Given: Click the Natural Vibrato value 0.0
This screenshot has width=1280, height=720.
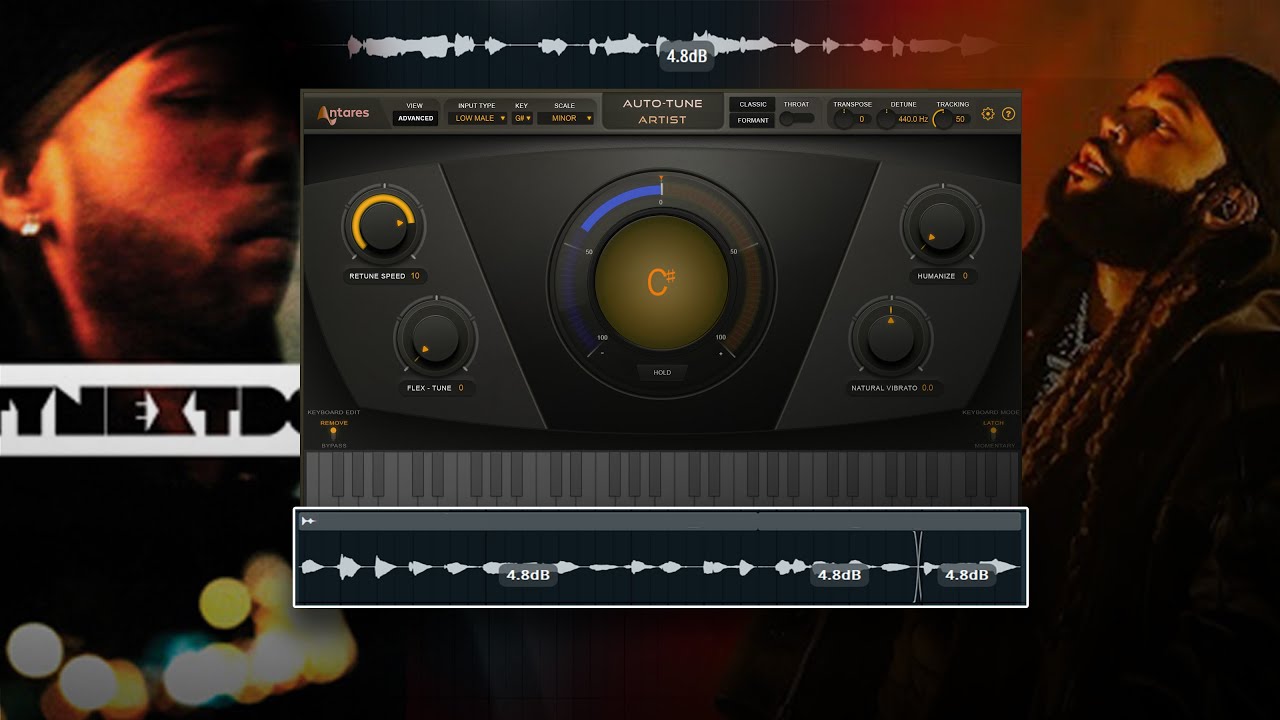Looking at the screenshot, I should (927, 387).
